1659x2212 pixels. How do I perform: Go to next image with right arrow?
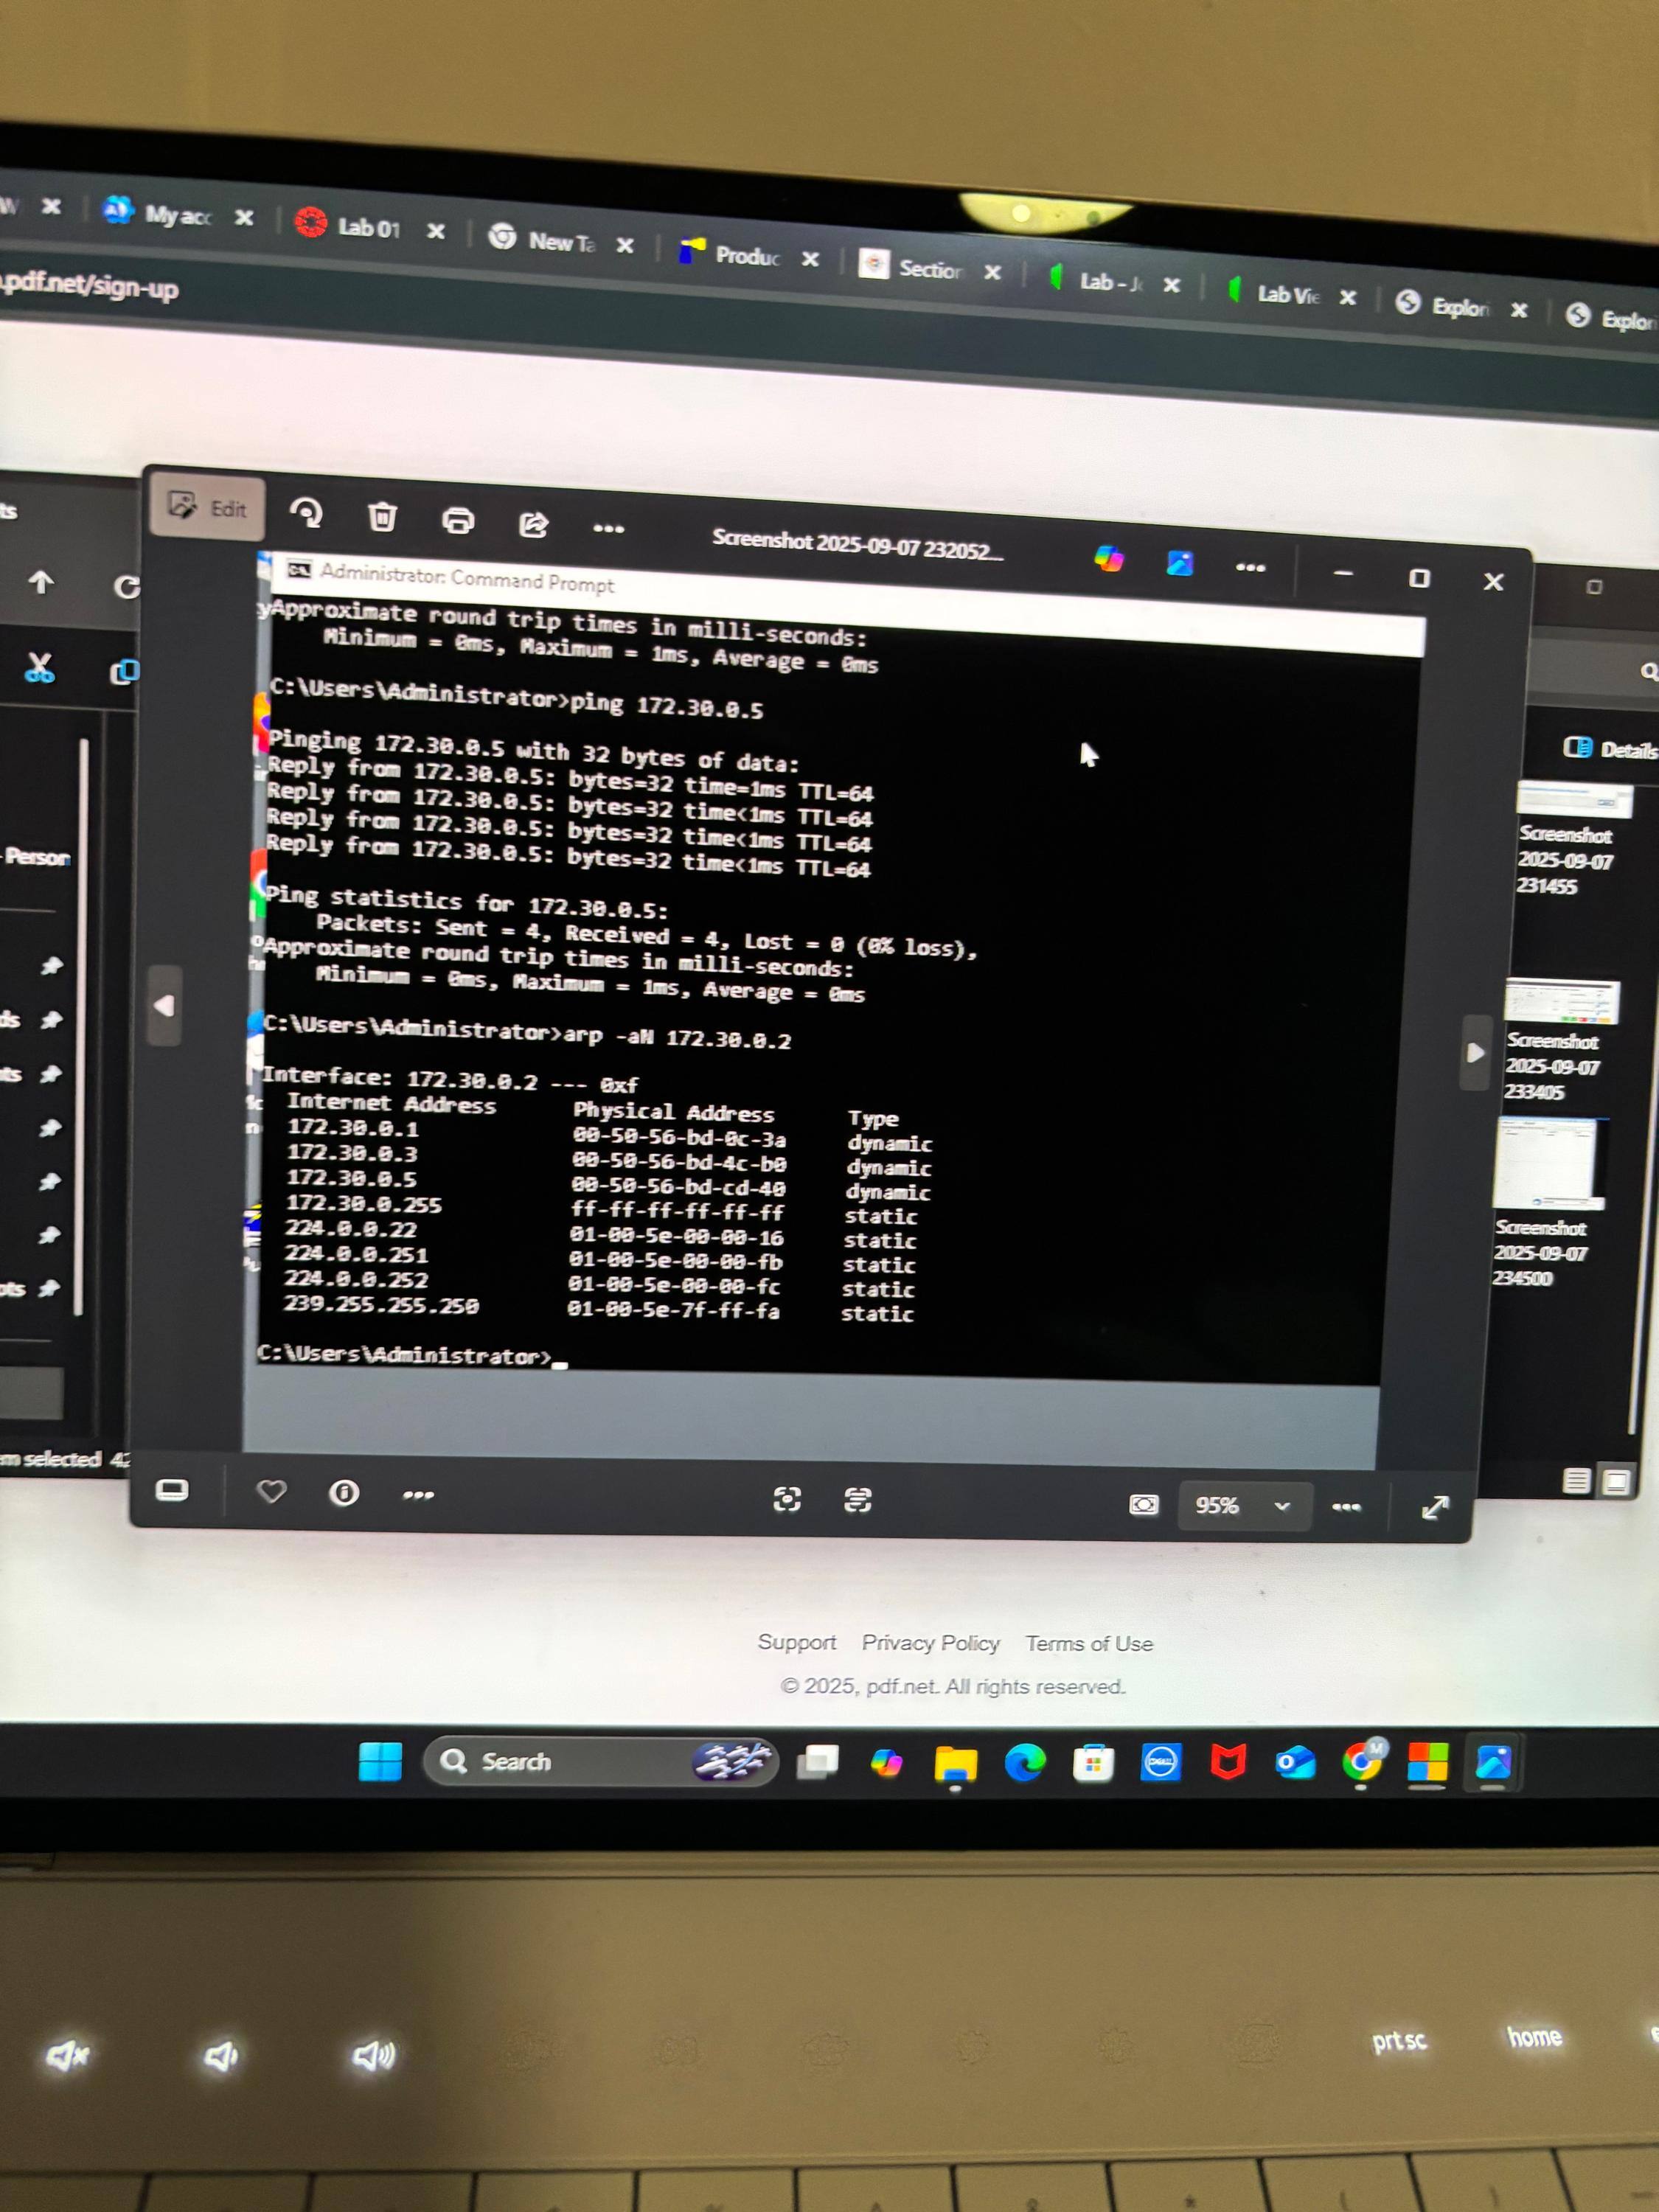(x=1475, y=1052)
